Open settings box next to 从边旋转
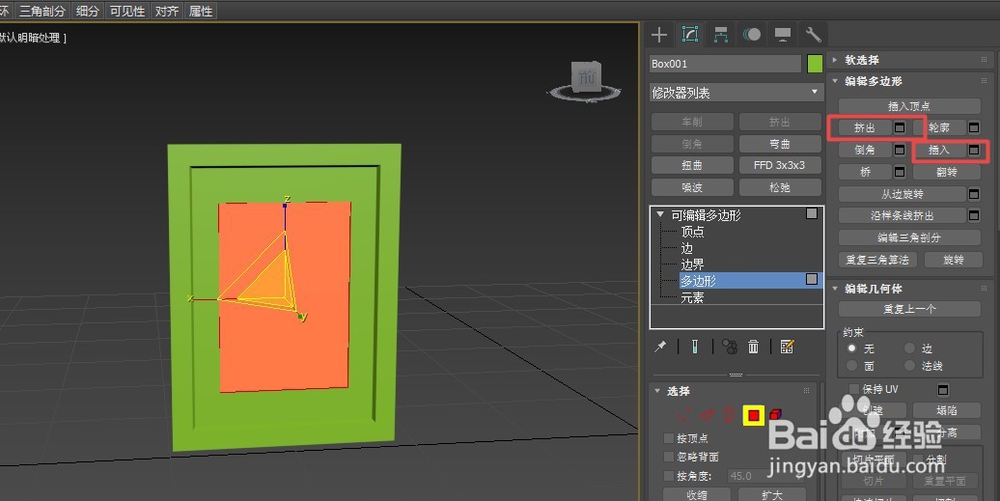The width and height of the screenshot is (1000, 501). (x=974, y=194)
